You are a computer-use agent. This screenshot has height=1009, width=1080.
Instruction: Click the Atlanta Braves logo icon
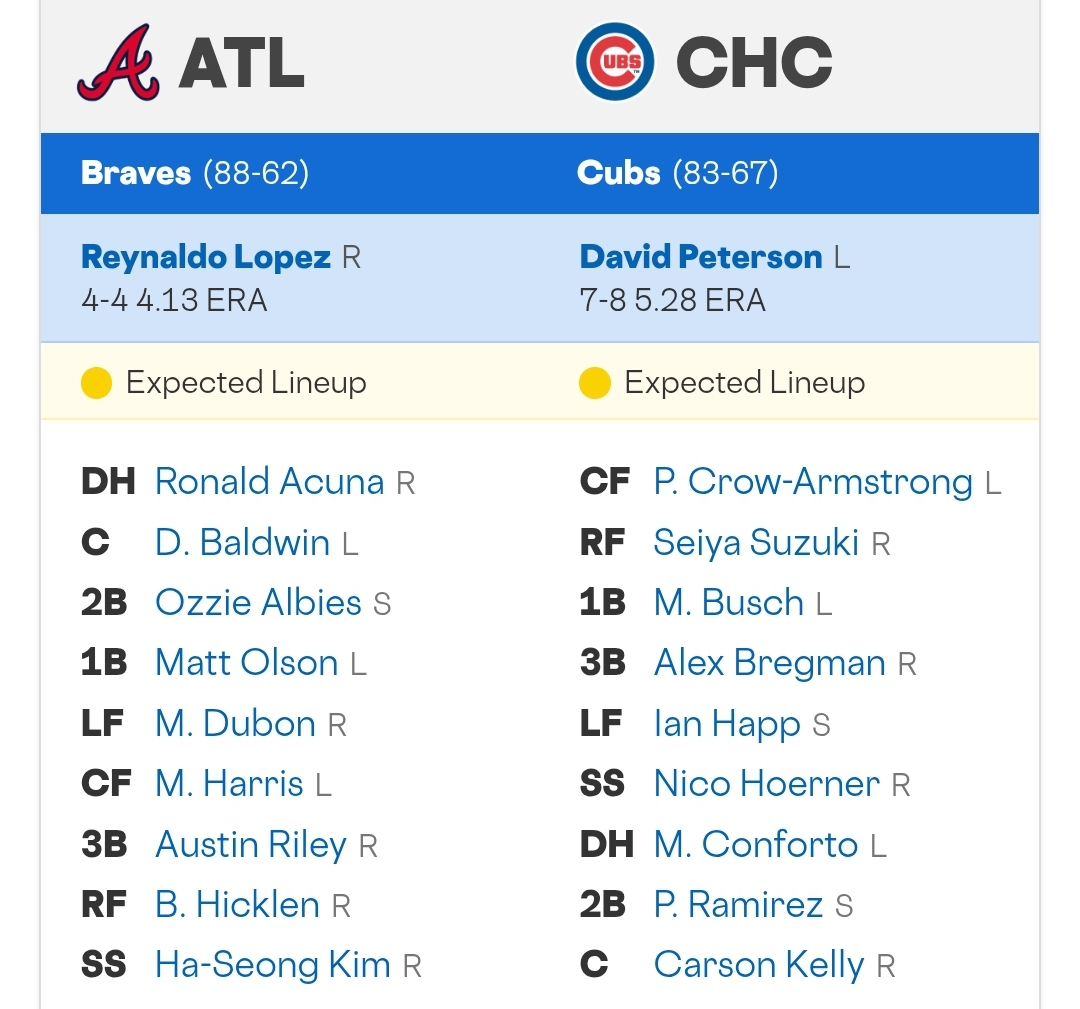(118, 62)
